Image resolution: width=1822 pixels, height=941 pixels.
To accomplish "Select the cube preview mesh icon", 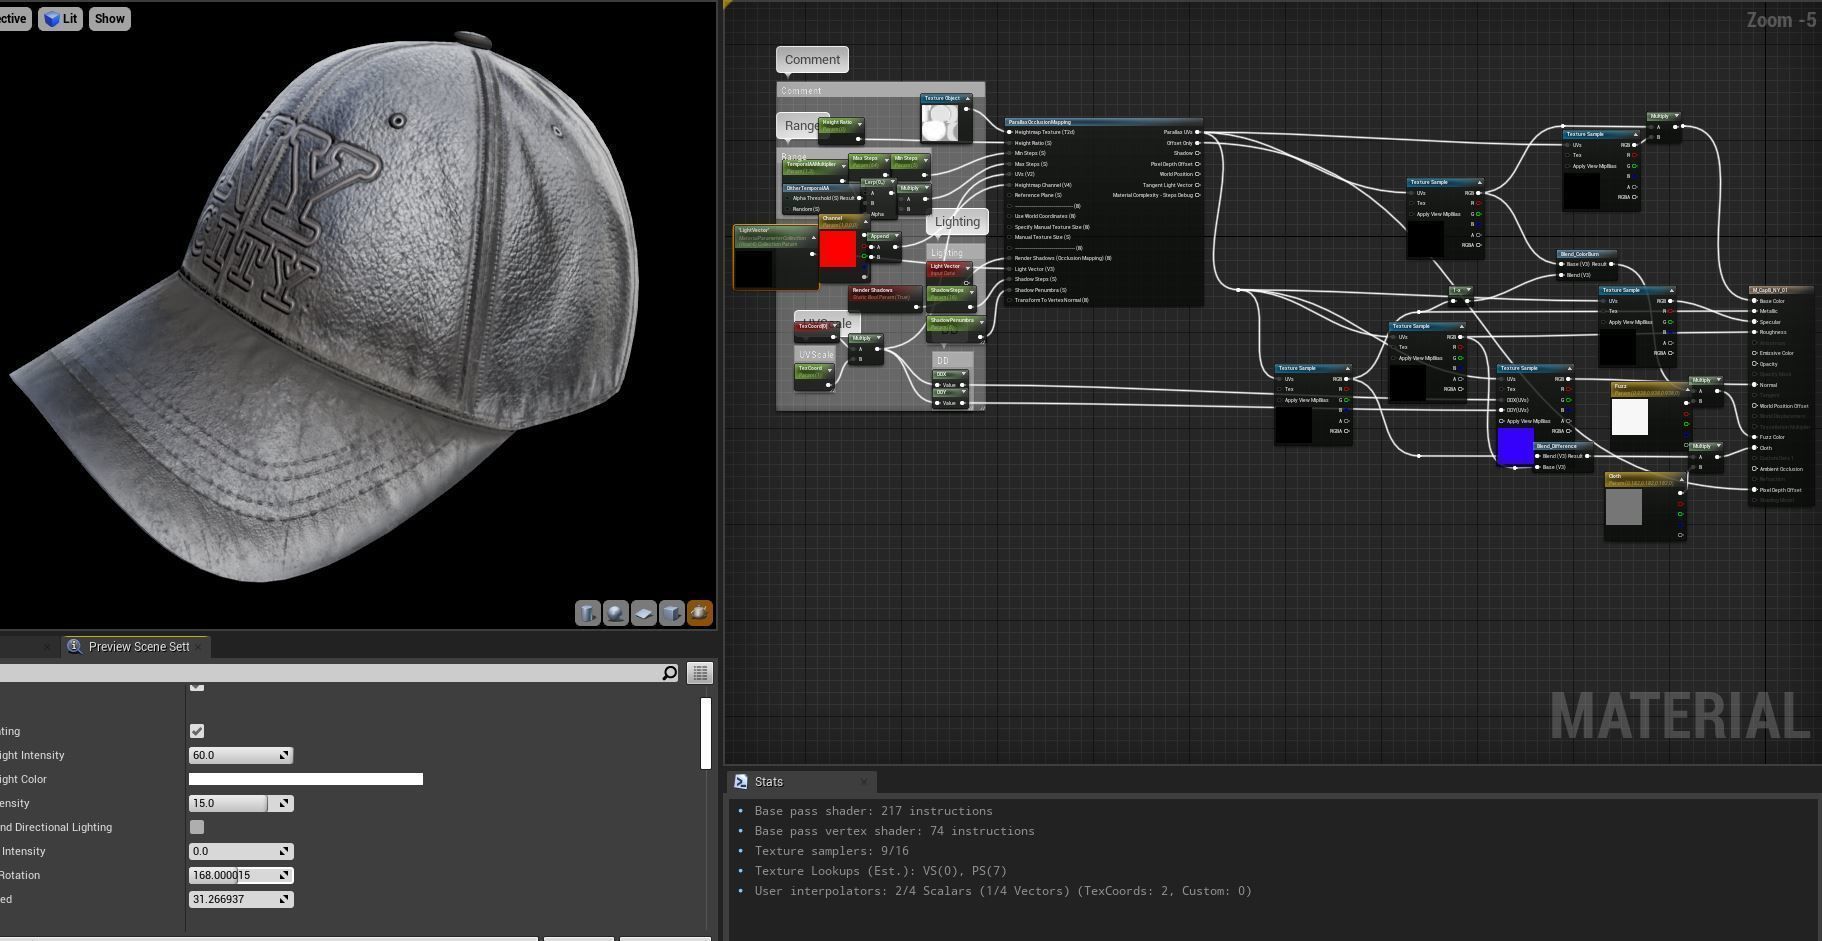I will [x=671, y=613].
